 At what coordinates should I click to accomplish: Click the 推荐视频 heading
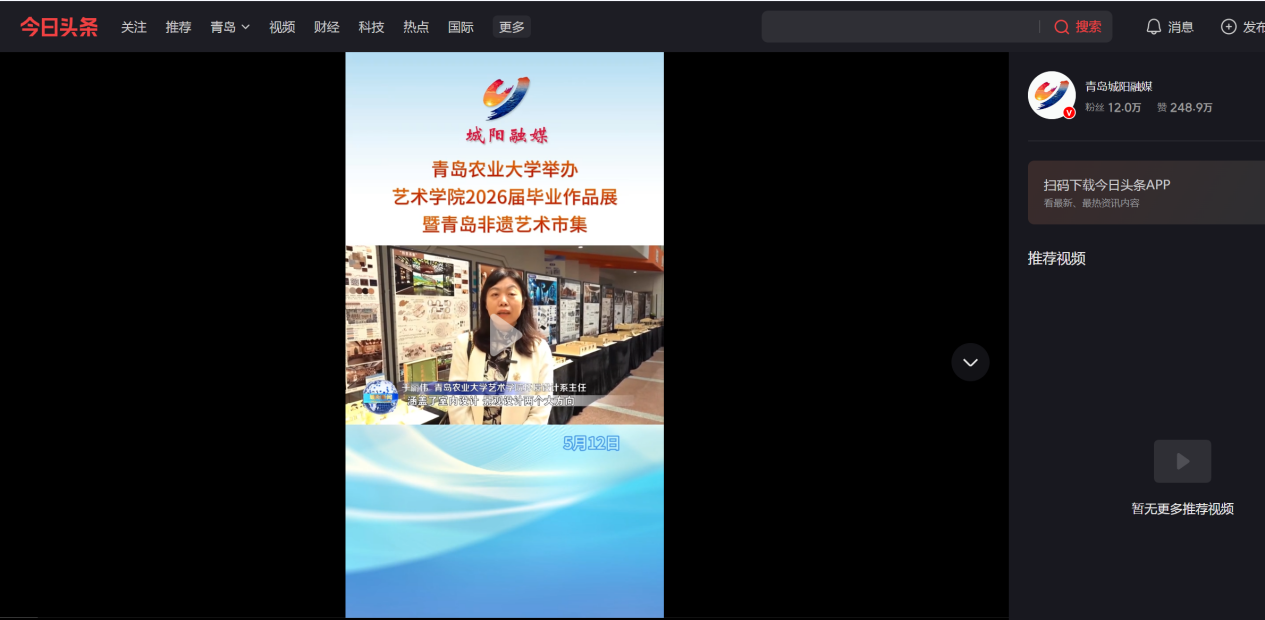(x=1057, y=258)
